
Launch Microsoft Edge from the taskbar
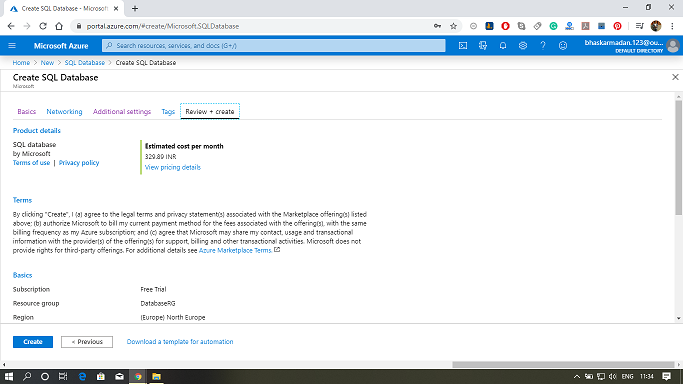click(82, 377)
